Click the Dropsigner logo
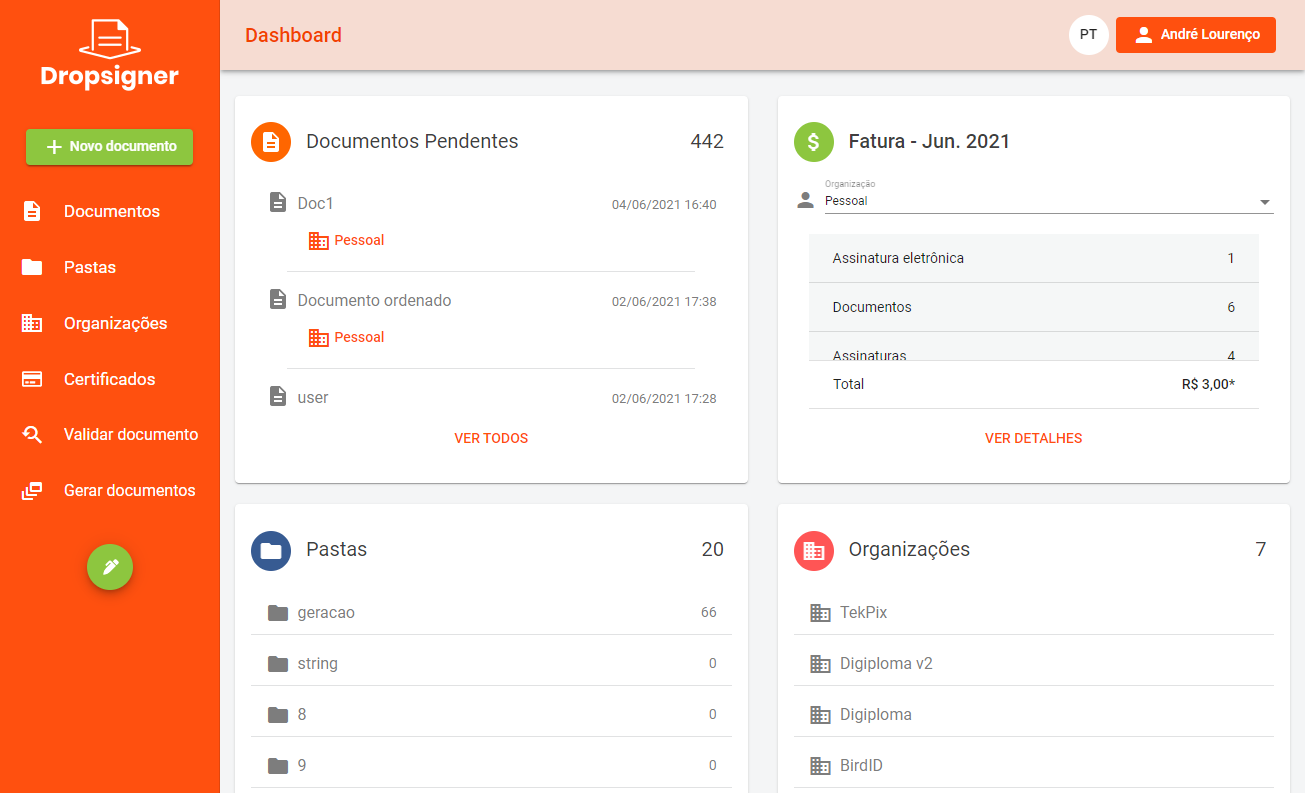The width and height of the screenshot is (1305, 793). coord(110,53)
